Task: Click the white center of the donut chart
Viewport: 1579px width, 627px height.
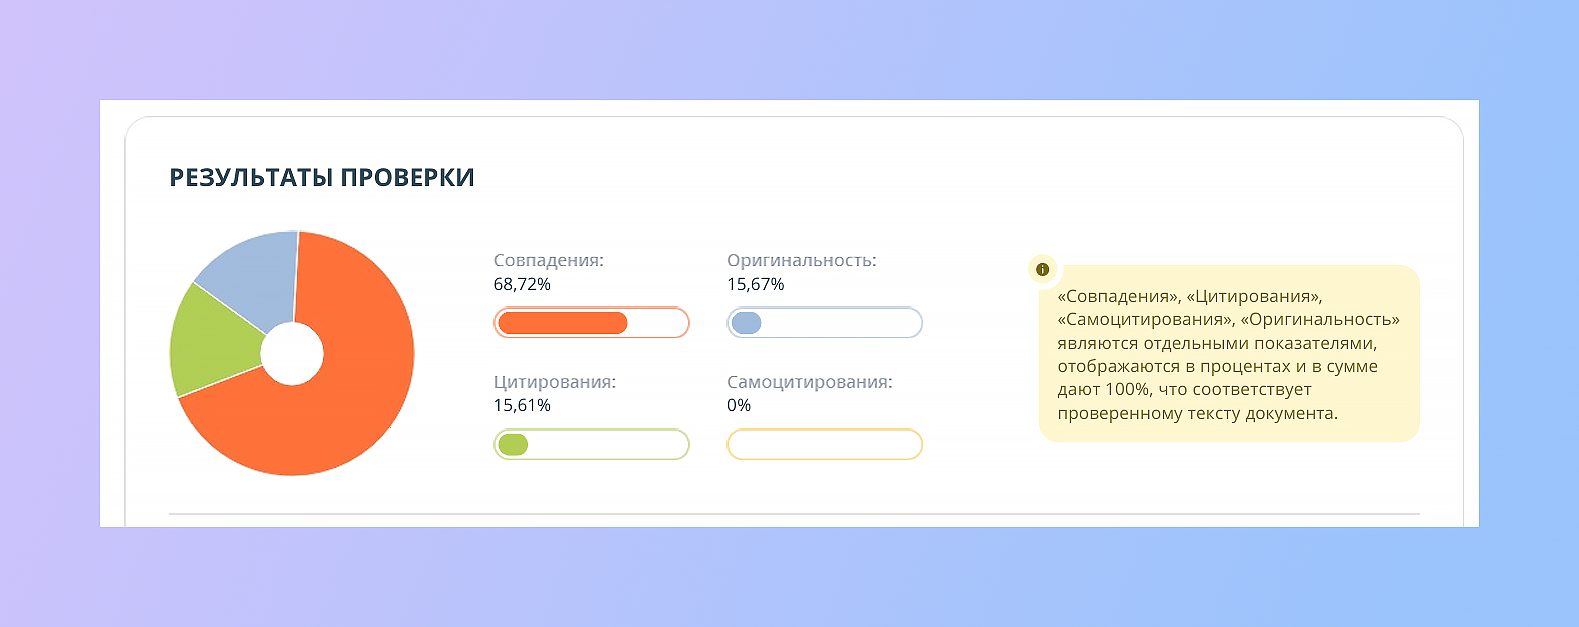Action: [294, 352]
